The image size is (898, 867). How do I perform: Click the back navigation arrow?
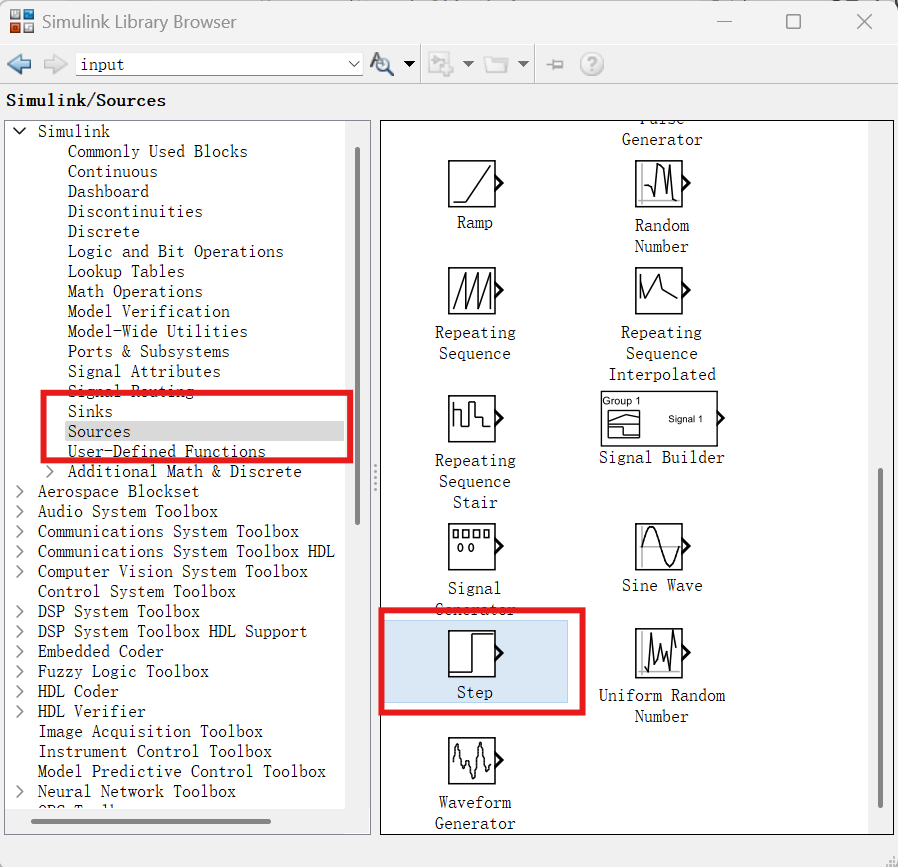point(19,63)
